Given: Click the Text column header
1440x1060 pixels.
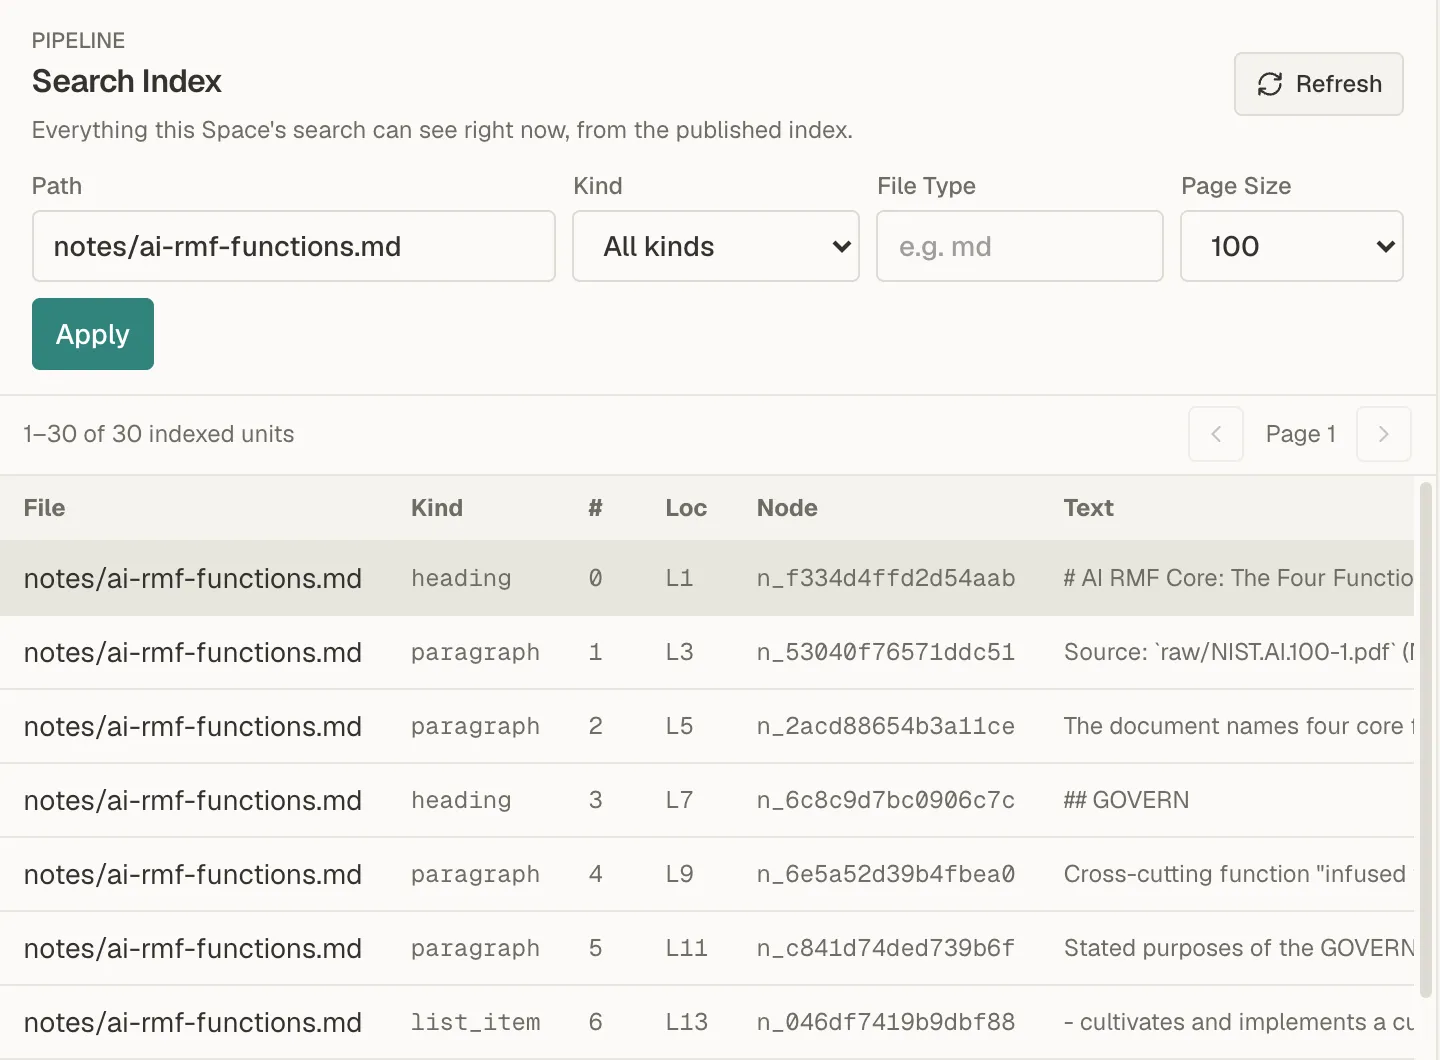Looking at the screenshot, I should (x=1089, y=508).
